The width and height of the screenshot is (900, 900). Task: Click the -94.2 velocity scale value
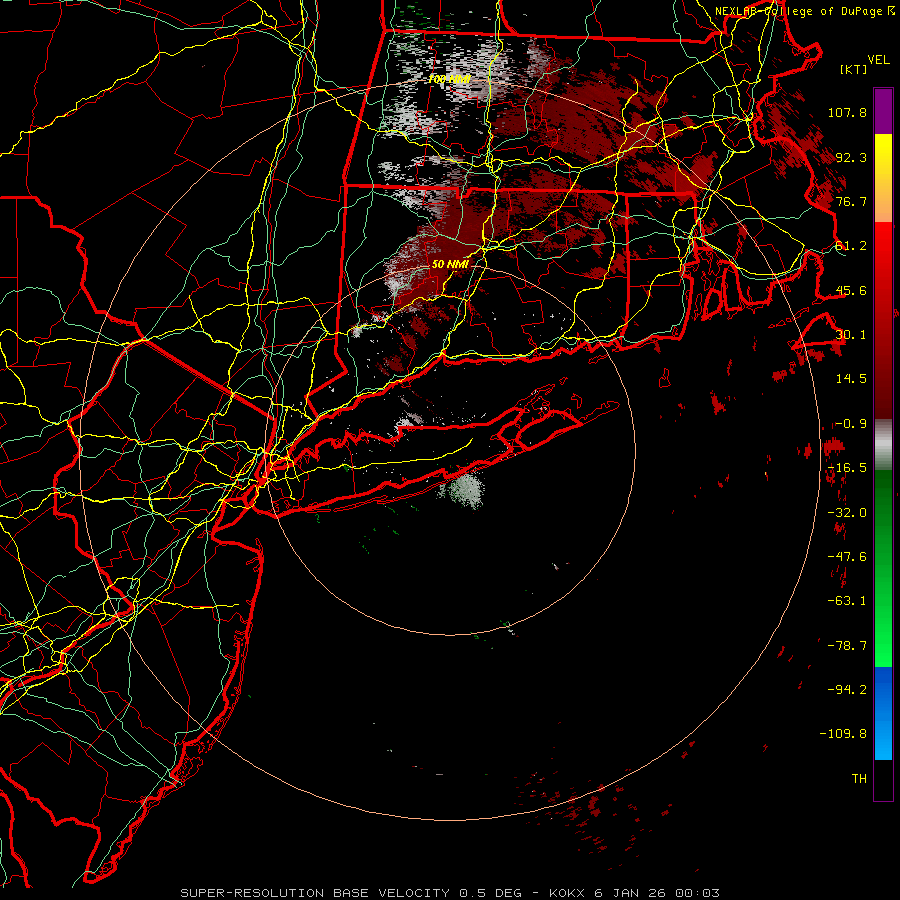pos(847,690)
